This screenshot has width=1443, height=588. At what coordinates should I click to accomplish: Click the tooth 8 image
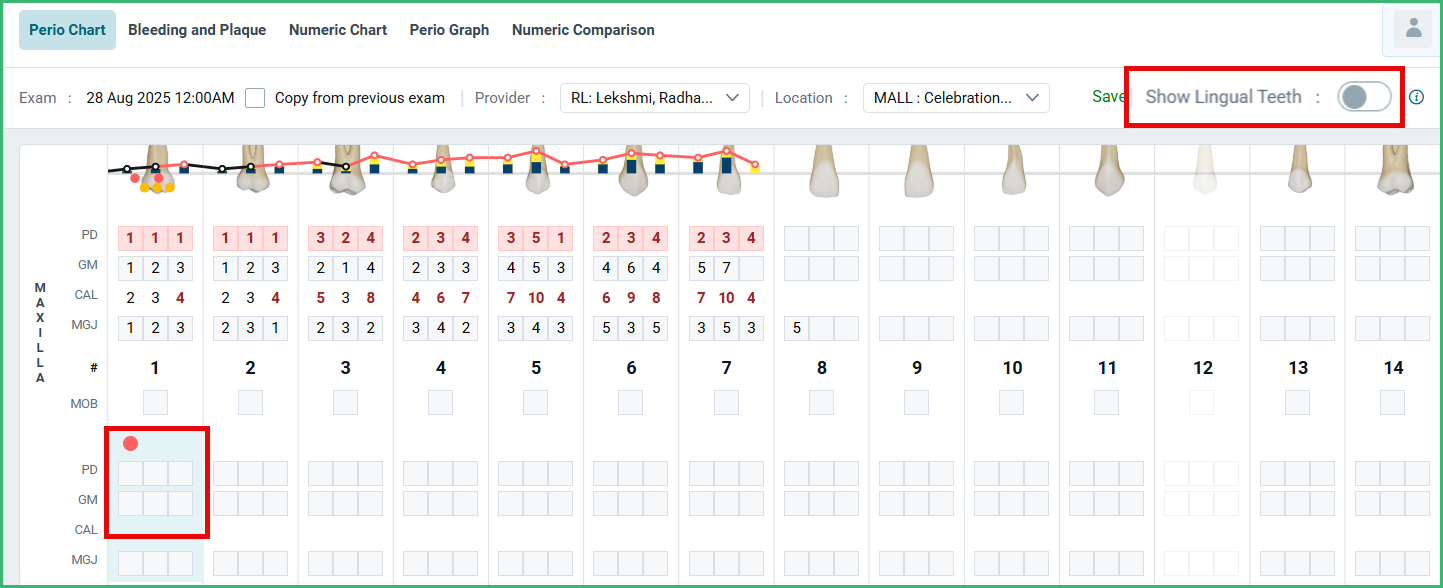822,172
